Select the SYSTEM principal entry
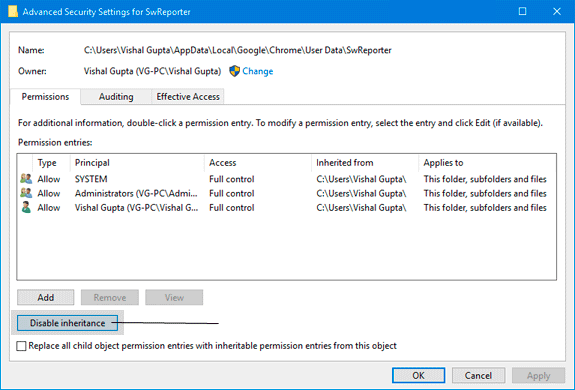Viewport: 575px width, 390px height. [91, 179]
